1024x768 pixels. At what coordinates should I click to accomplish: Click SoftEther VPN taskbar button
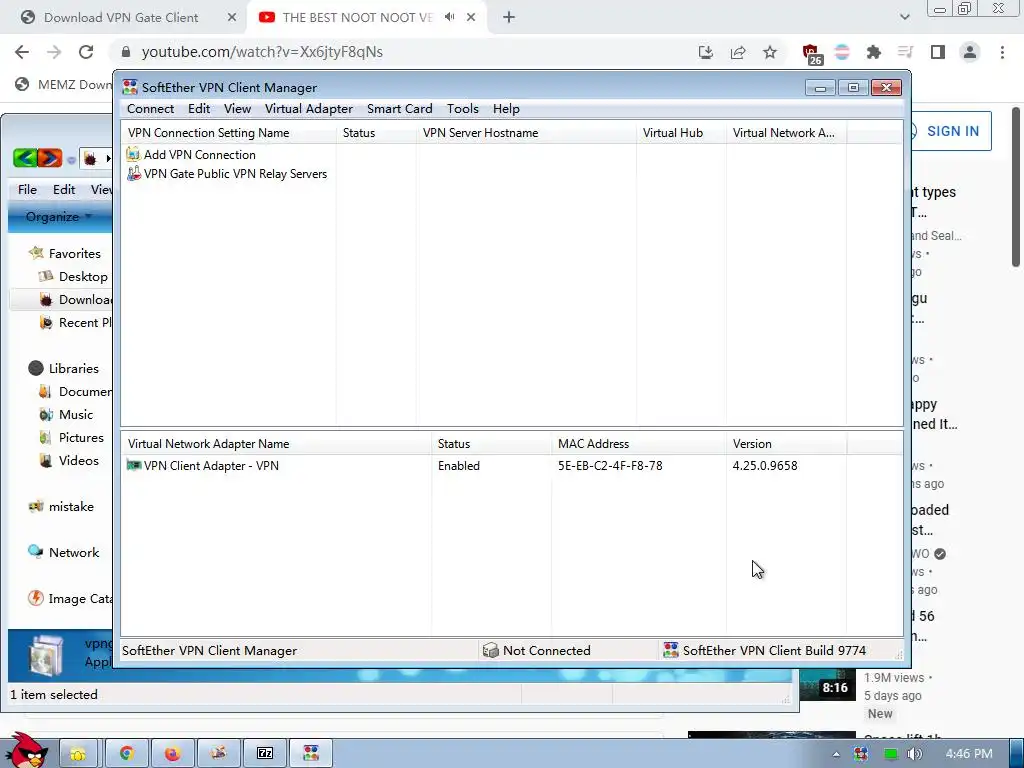pyautogui.click(x=311, y=754)
